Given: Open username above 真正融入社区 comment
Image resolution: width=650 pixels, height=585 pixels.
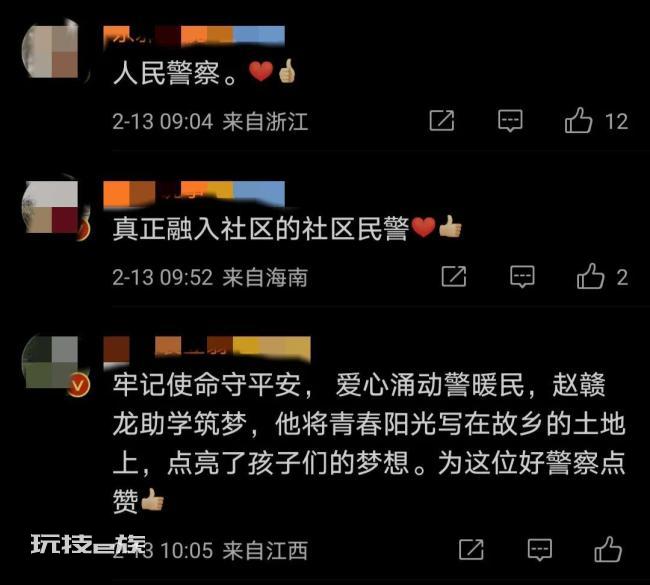Looking at the screenshot, I should coord(194,193).
